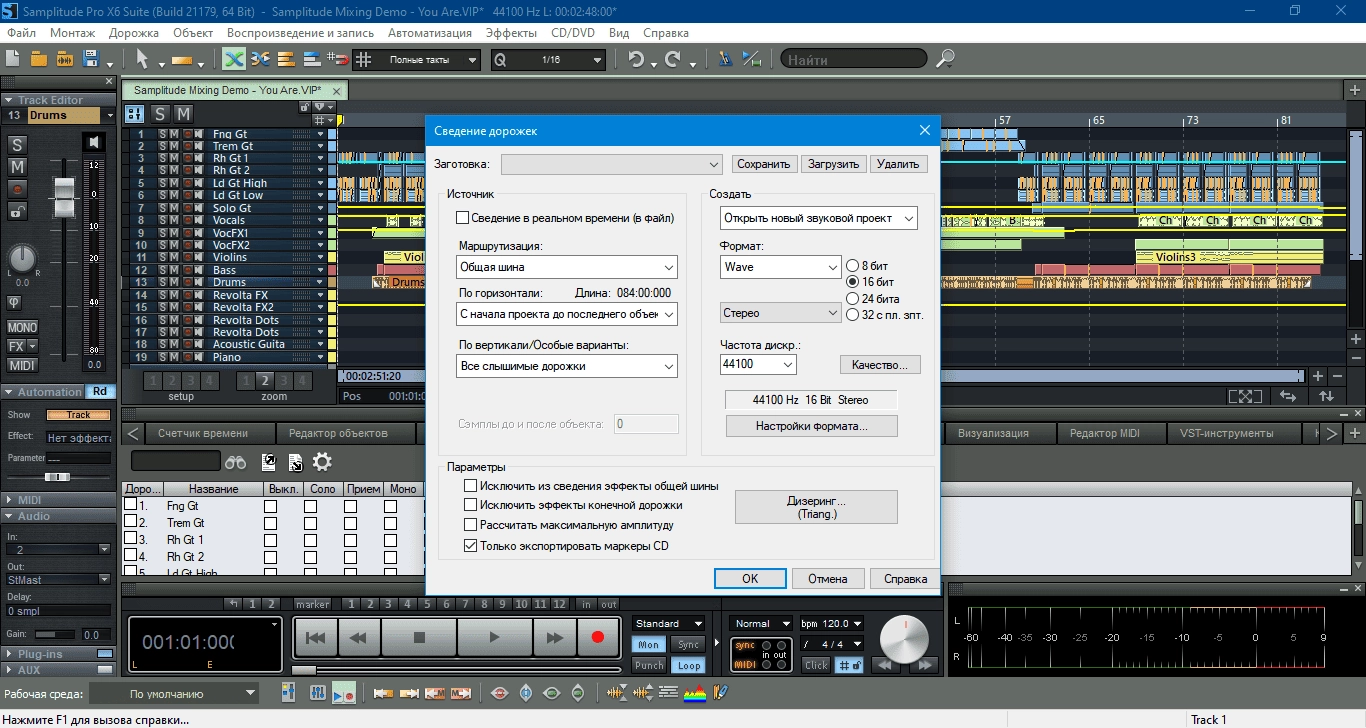The height and width of the screenshot is (728, 1366).
Task: Open the Формат dropdown showing Wave
Action: pos(781,267)
